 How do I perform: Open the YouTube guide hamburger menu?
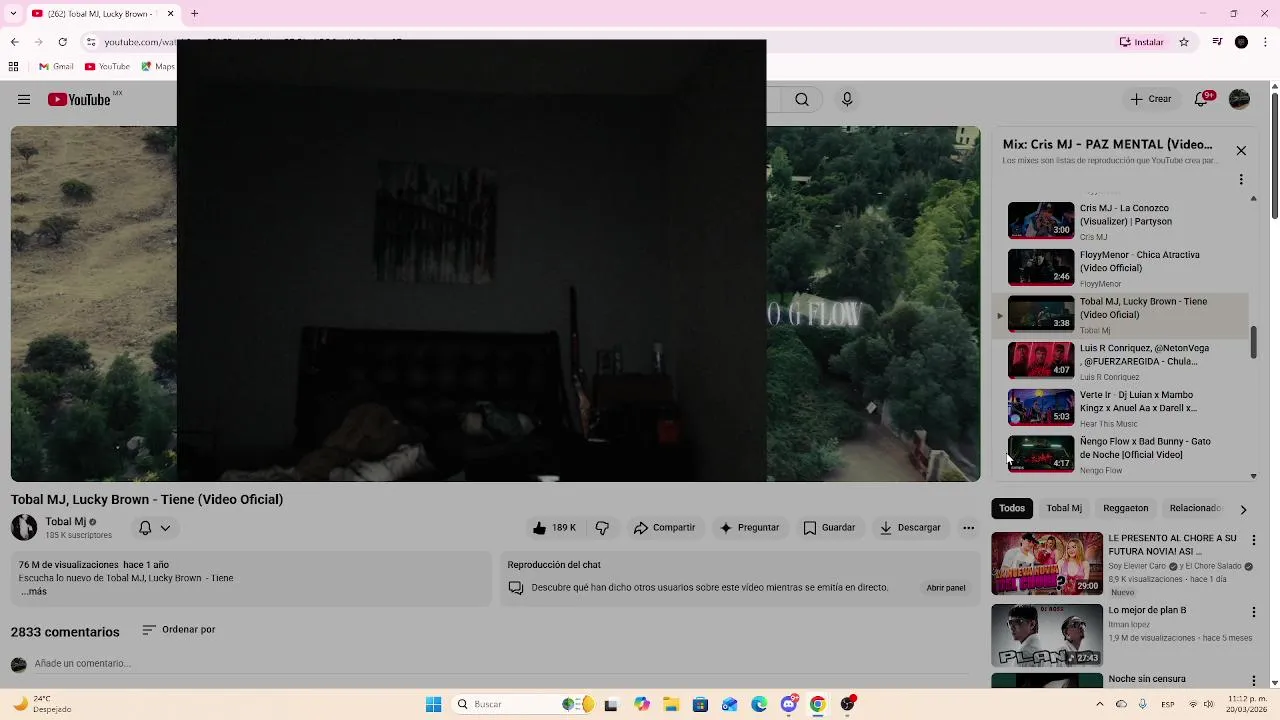pos(24,99)
